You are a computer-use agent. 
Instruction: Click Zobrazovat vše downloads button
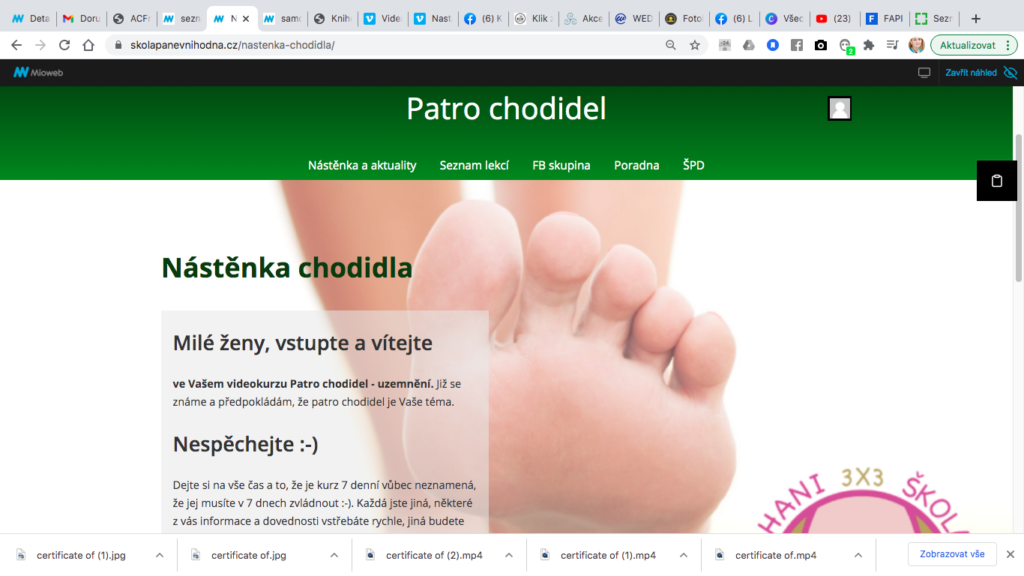[952, 554]
